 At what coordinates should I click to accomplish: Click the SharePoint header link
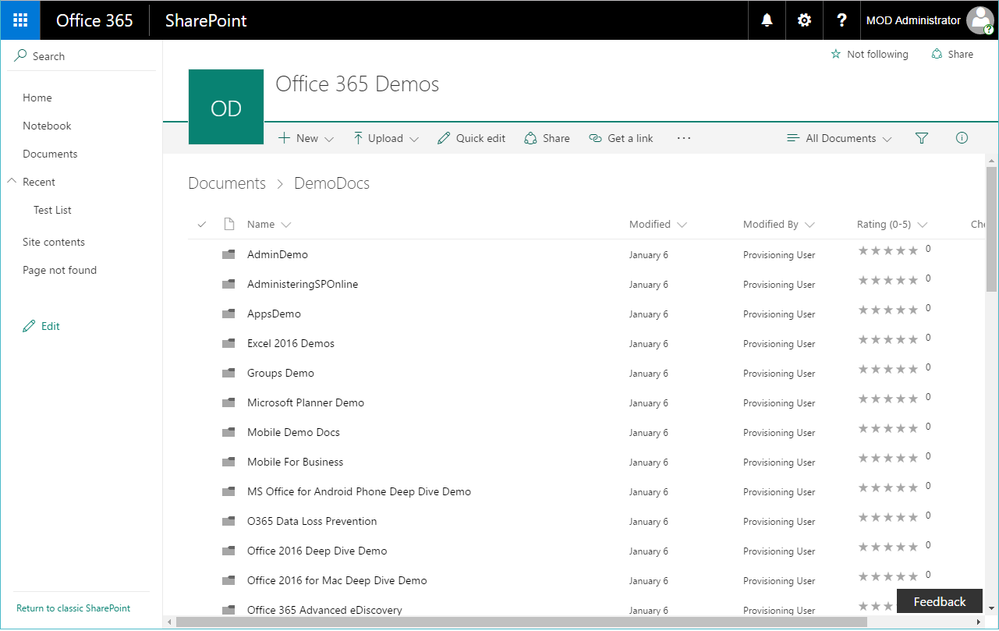[x=206, y=20]
